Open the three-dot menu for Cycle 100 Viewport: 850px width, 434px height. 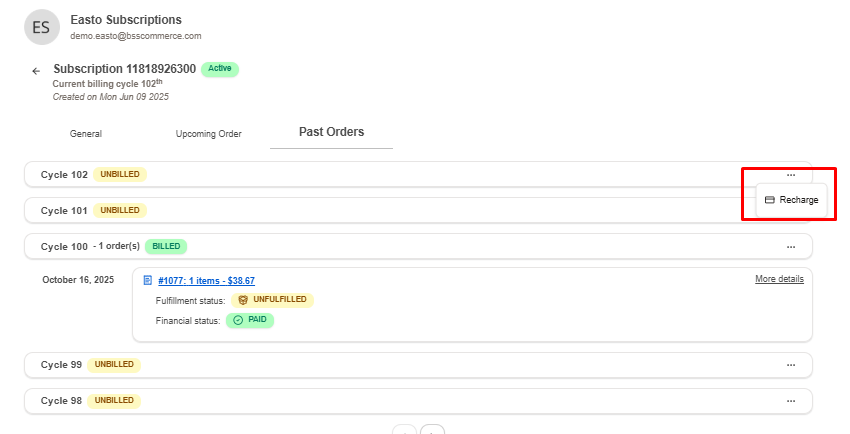[790, 247]
